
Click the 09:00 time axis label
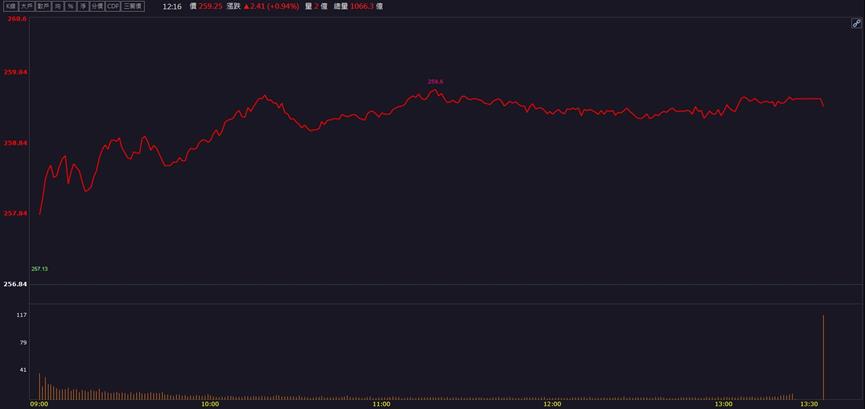tap(39, 404)
